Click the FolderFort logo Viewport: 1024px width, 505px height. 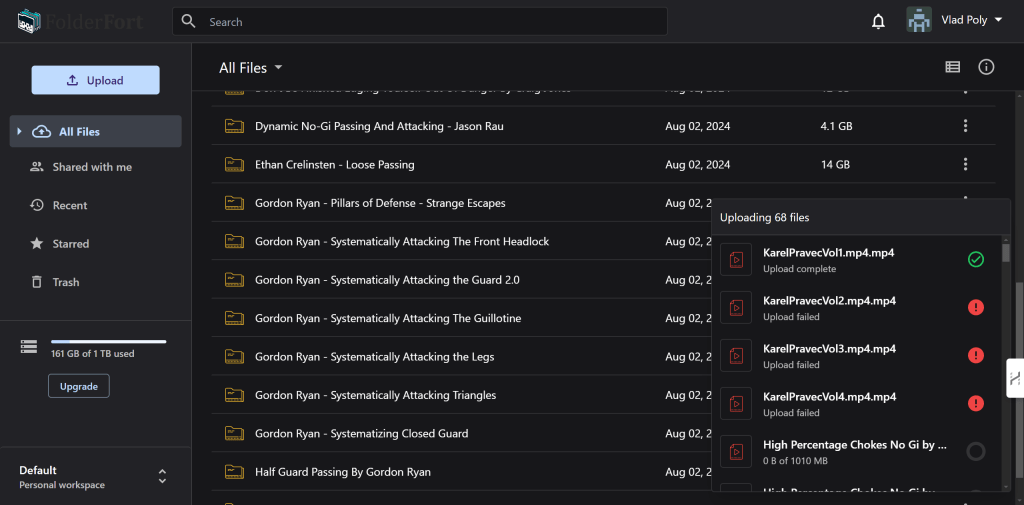(x=80, y=22)
